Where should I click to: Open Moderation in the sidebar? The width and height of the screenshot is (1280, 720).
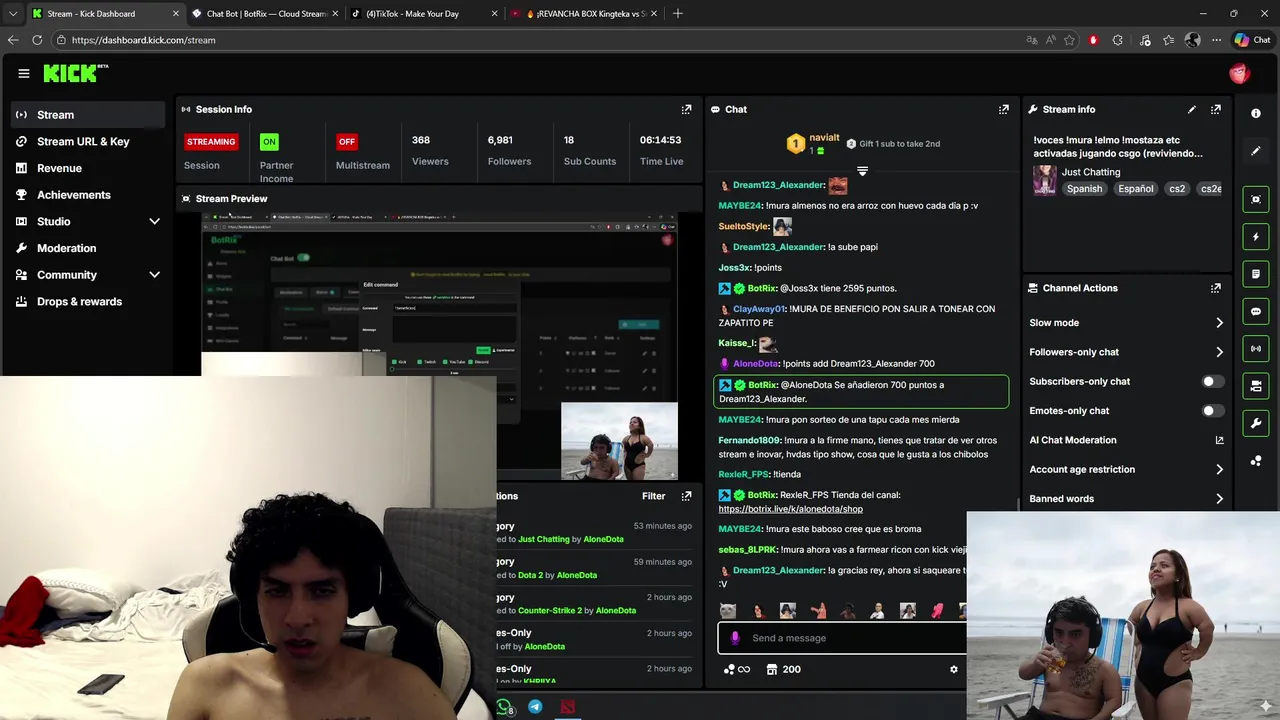point(88,248)
